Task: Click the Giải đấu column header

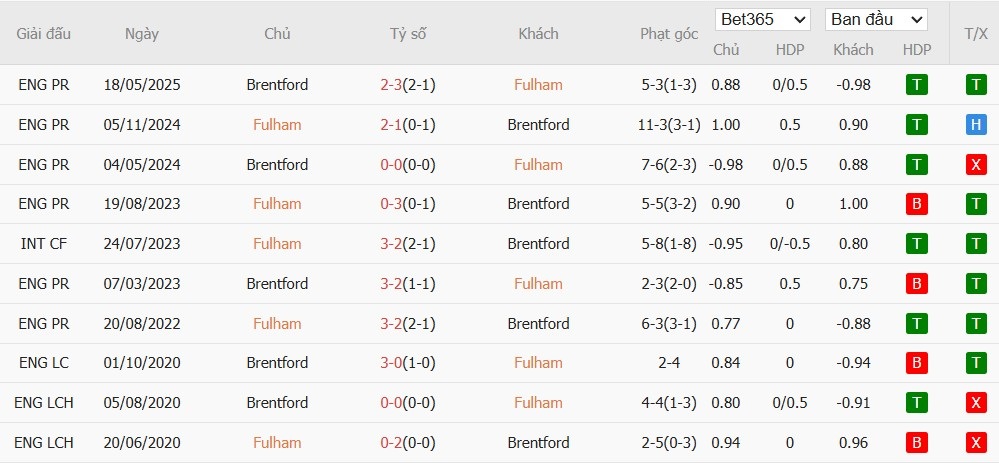Action: pyautogui.click(x=44, y=33)
